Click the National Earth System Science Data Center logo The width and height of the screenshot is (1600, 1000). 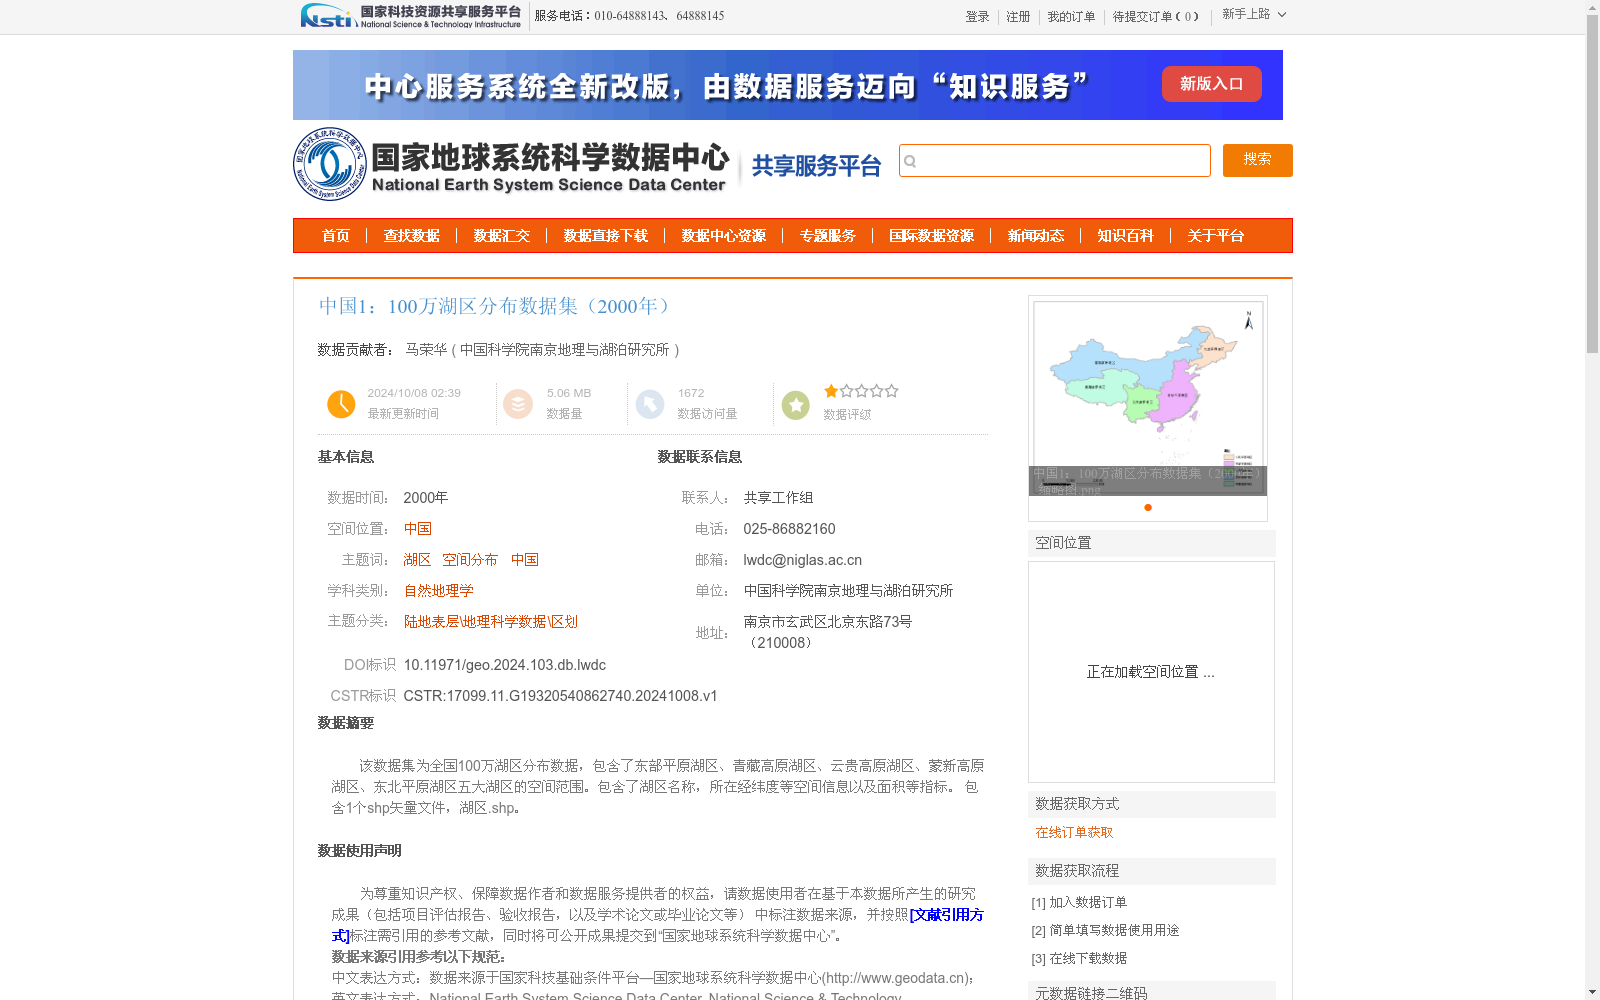coord(511,165)
